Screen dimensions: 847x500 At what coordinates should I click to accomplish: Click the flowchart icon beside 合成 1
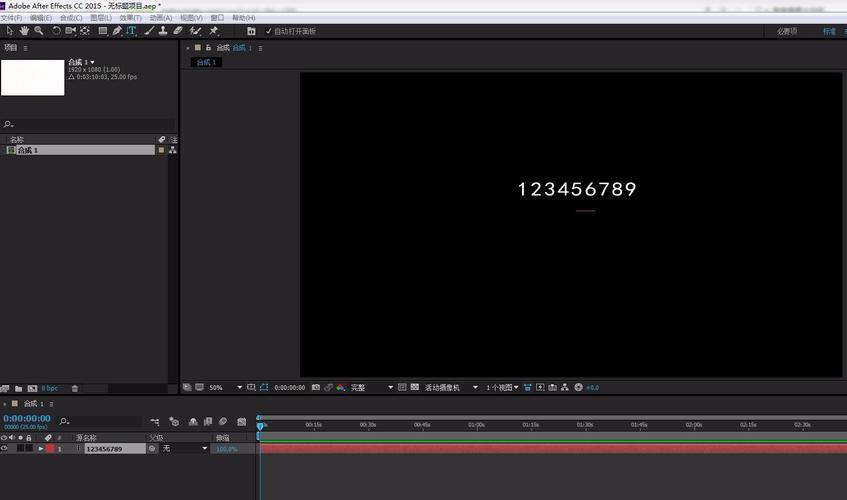[172, 150]
